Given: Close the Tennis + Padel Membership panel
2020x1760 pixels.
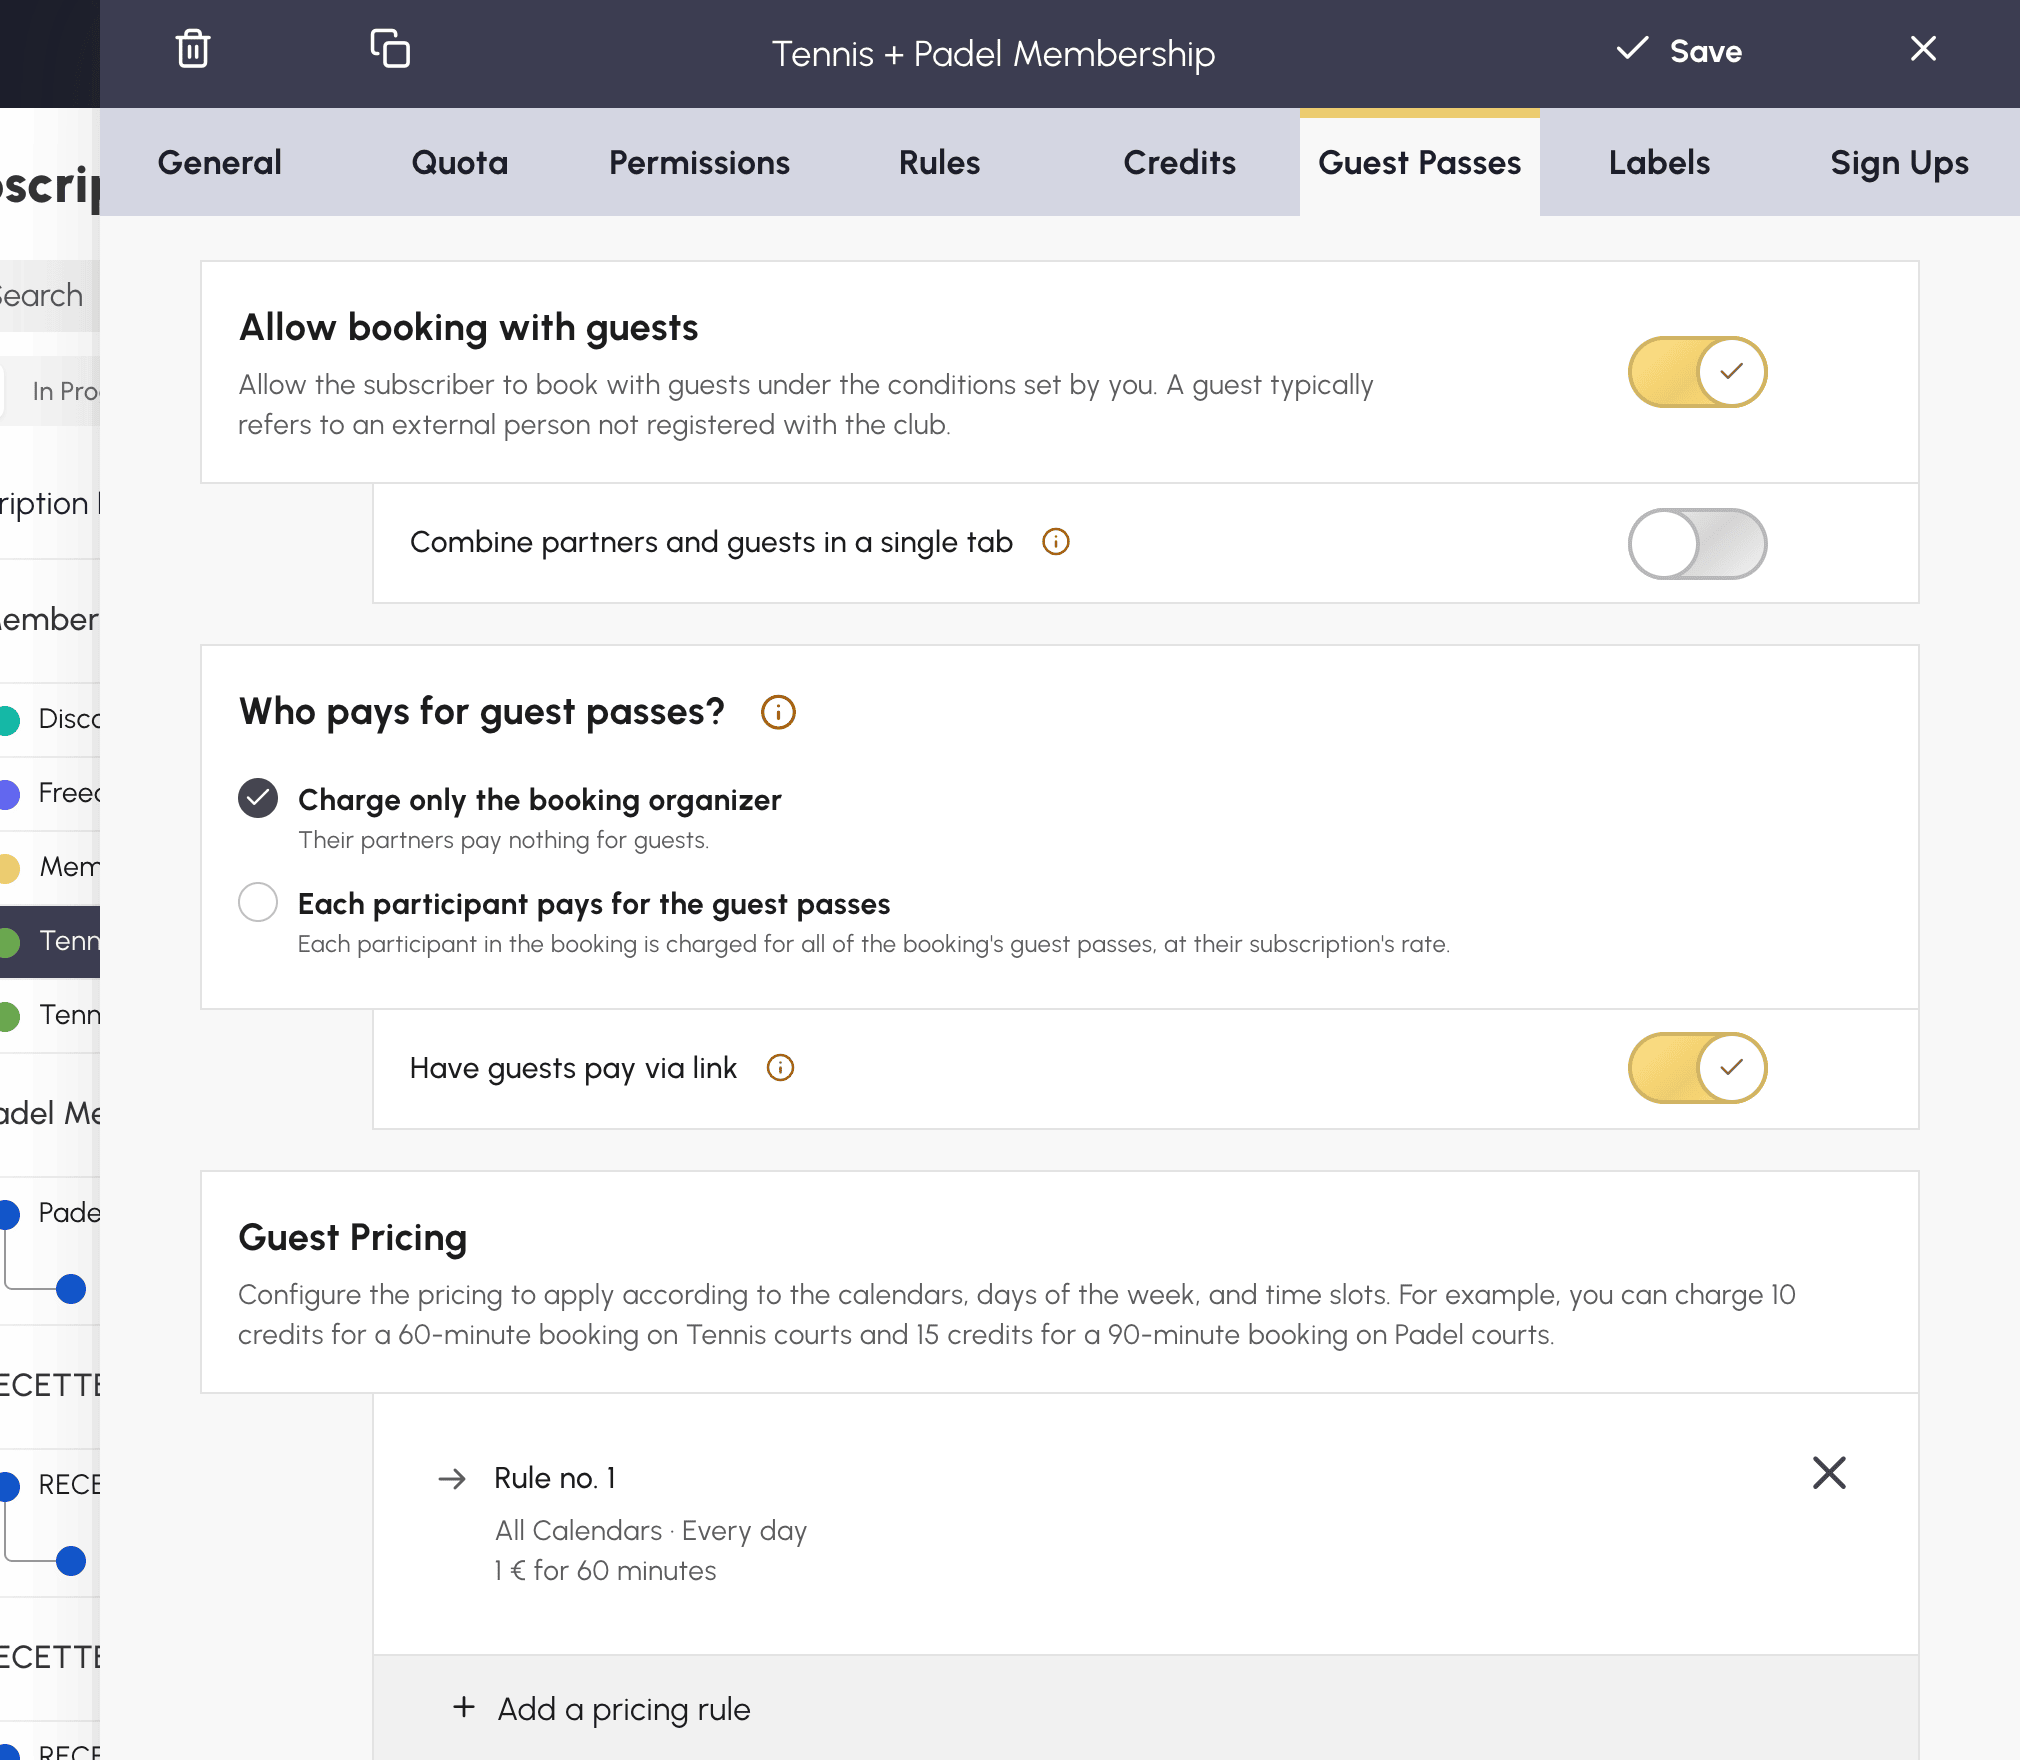Looking at the screenshot, I should (1923, 49).
